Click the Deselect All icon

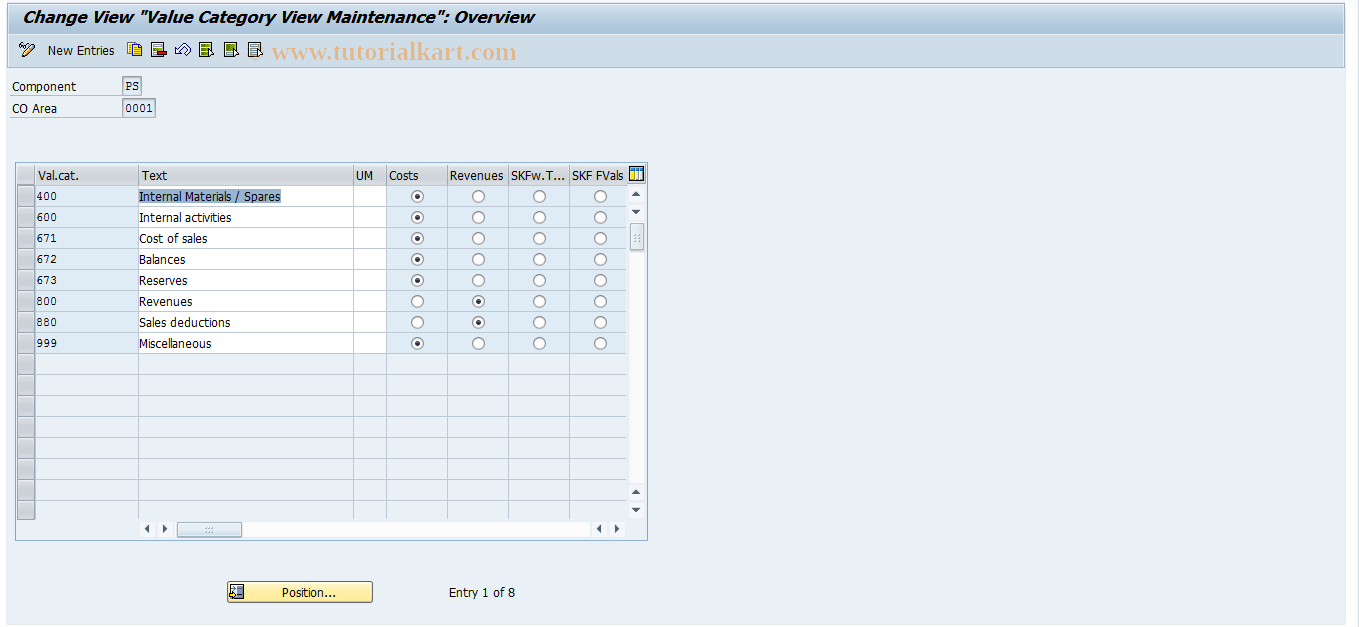pyautogui.click(x=255, y=49)
